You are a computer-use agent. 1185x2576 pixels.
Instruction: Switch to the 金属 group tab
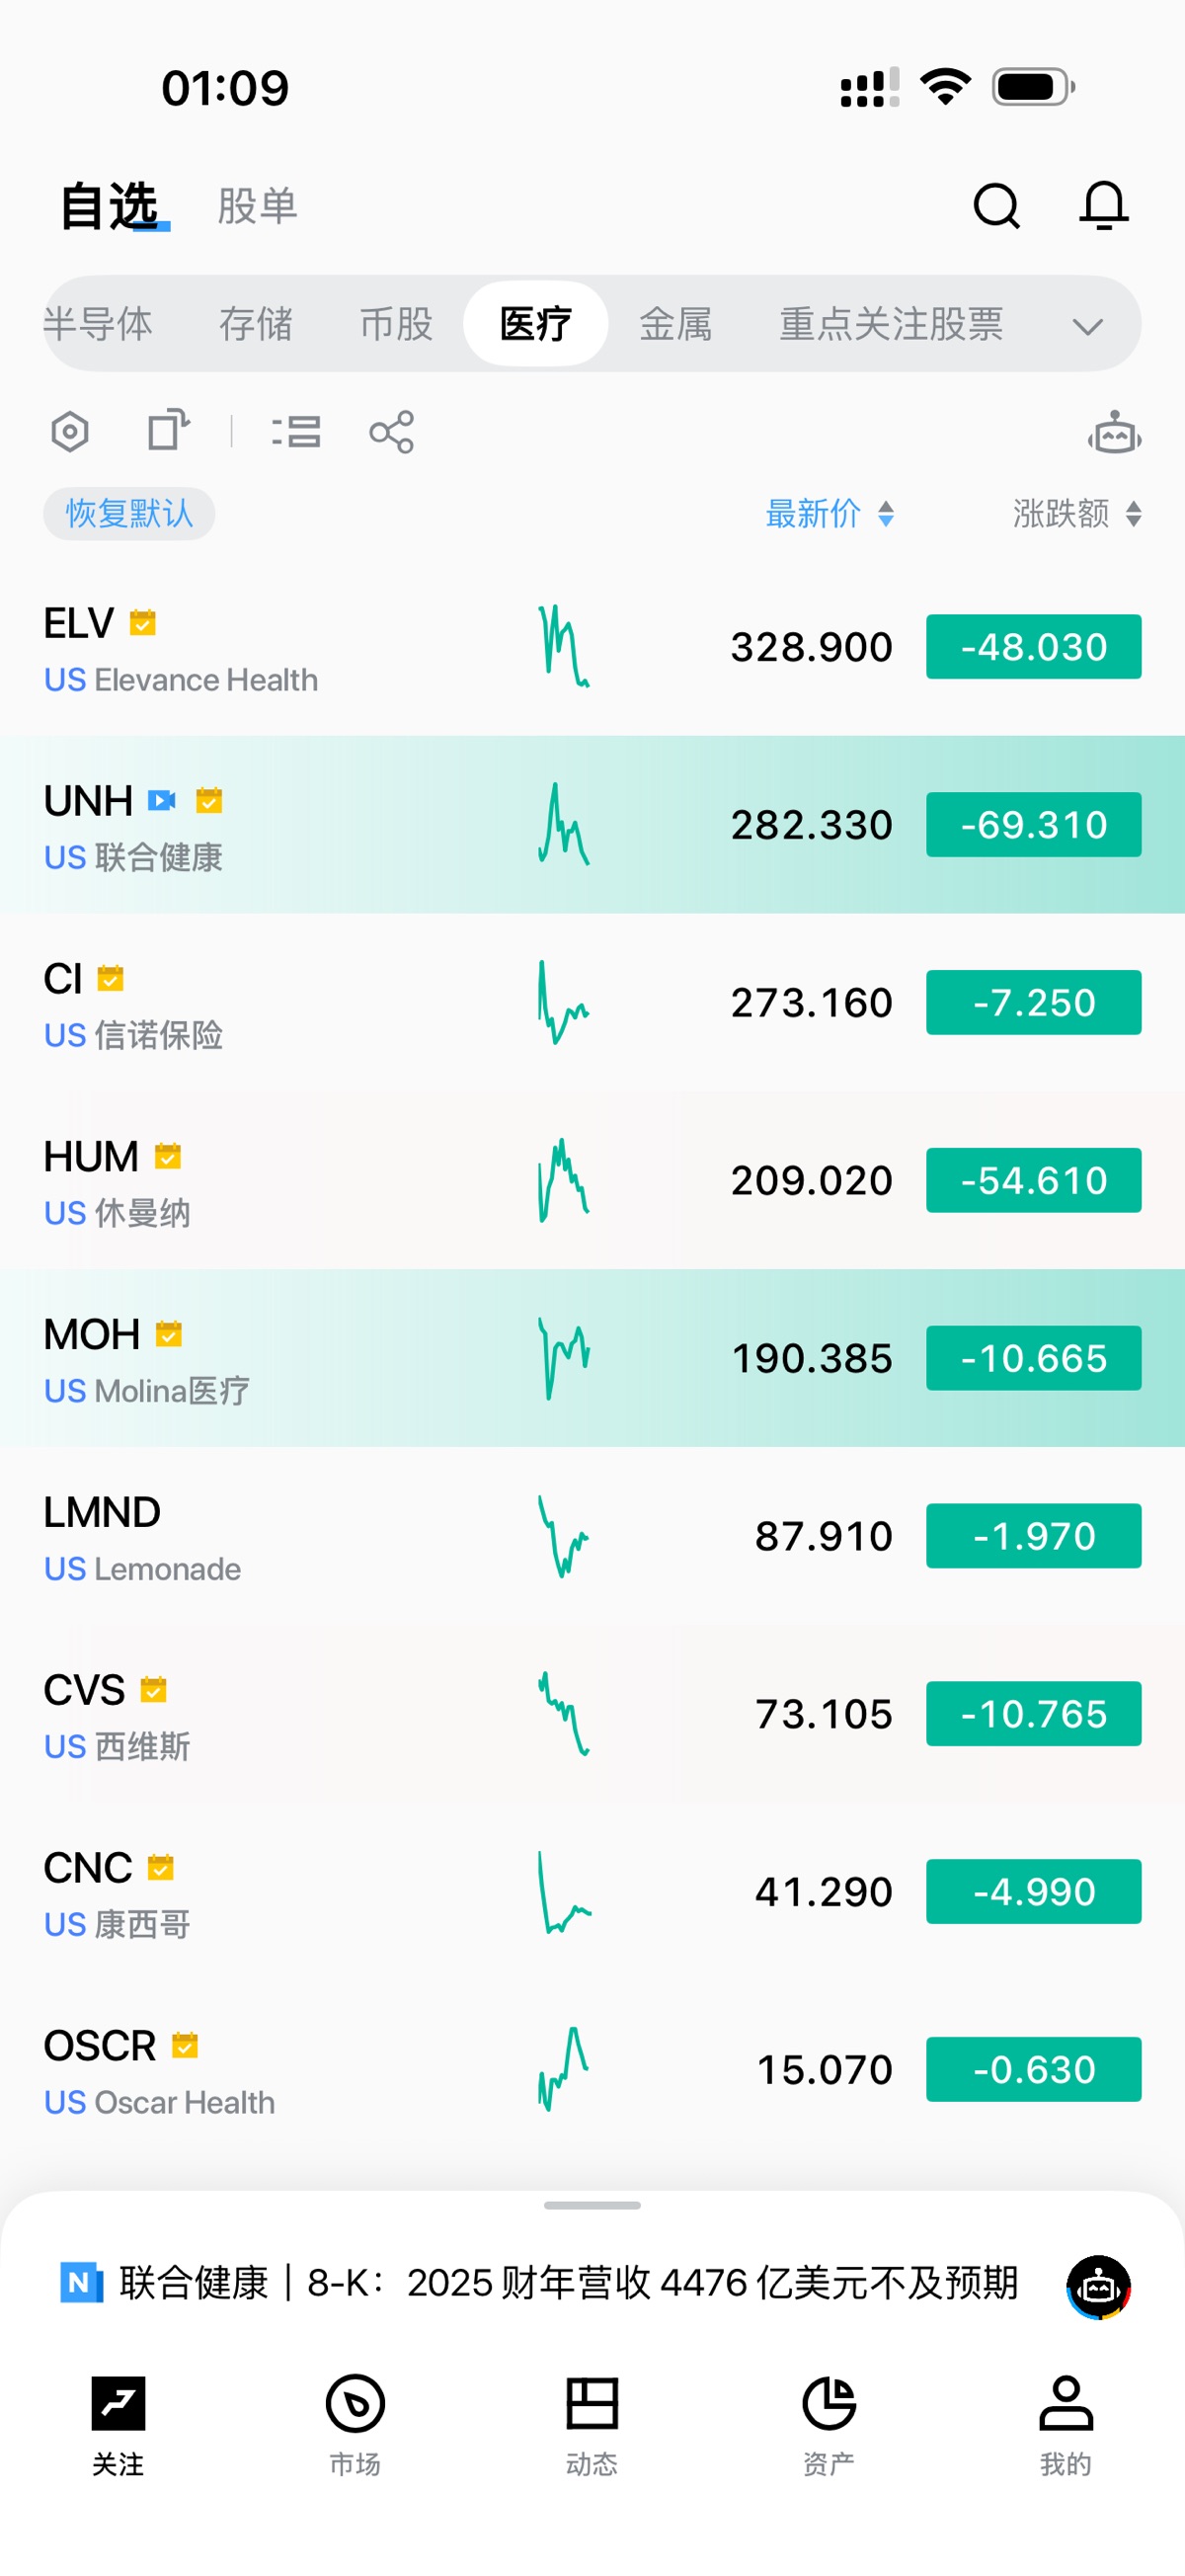click(x=676, y=324)
